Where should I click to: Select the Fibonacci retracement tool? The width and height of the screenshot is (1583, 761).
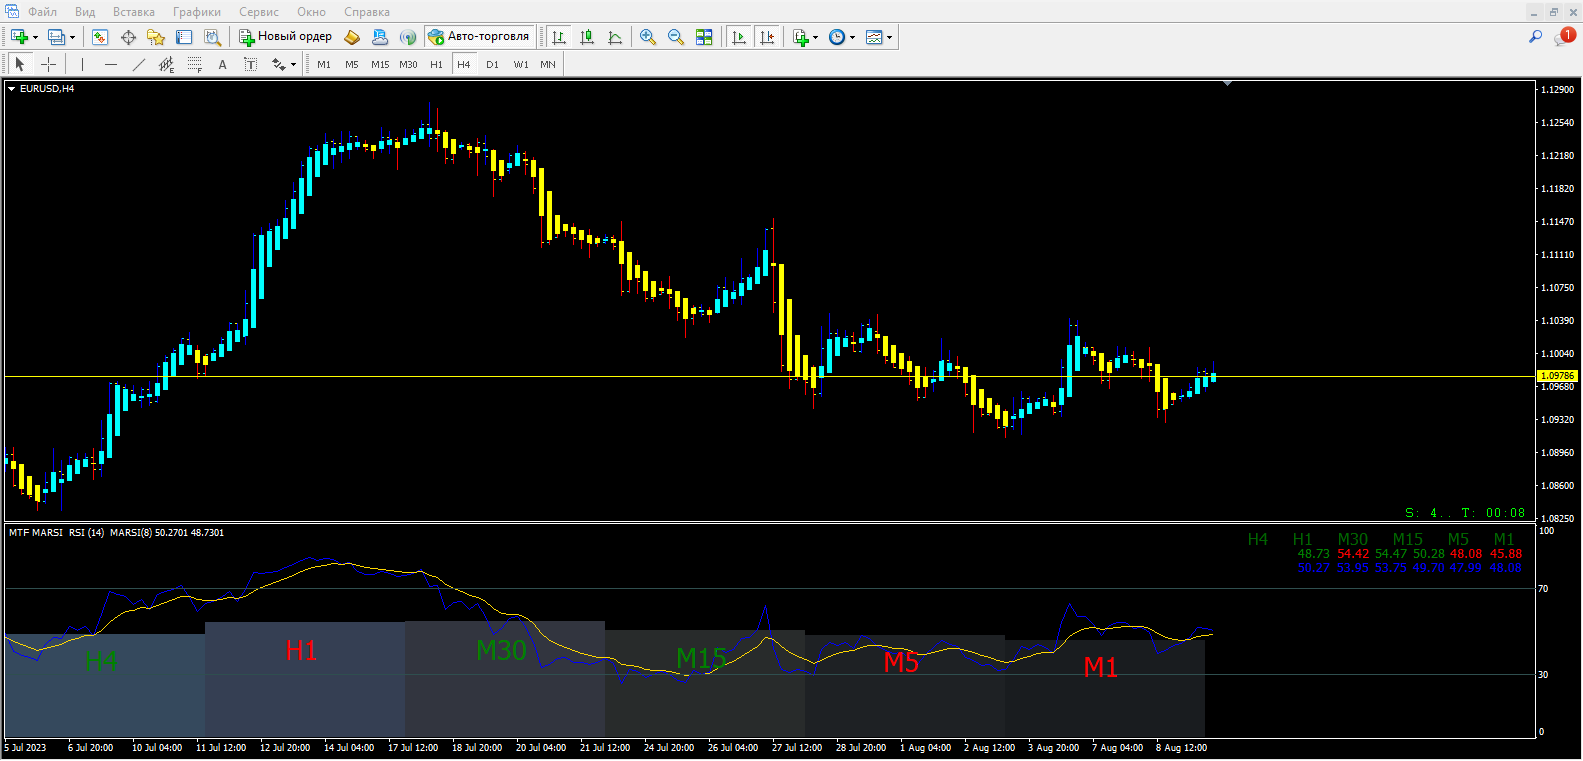[195, 64]
